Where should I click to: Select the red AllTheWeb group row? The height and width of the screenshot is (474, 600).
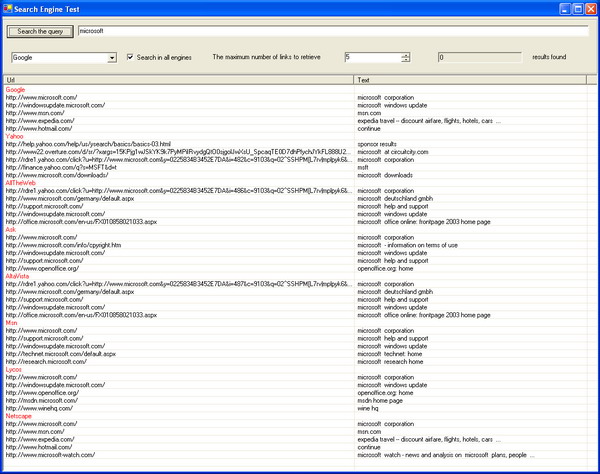[20, 183]
